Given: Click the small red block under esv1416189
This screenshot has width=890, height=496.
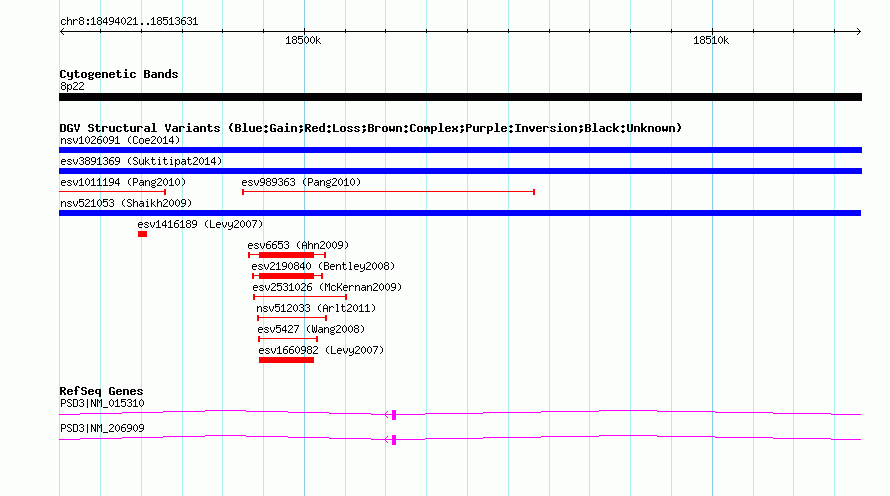Looking at the screenshot, I should (x=142, y=234).
